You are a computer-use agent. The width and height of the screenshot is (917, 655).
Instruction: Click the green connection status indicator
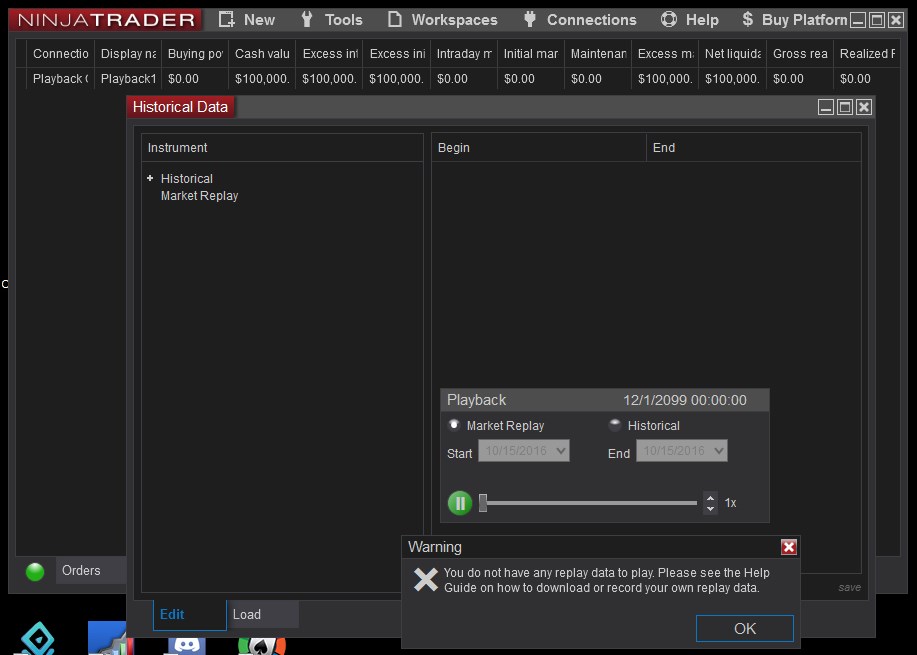point(35,571)
